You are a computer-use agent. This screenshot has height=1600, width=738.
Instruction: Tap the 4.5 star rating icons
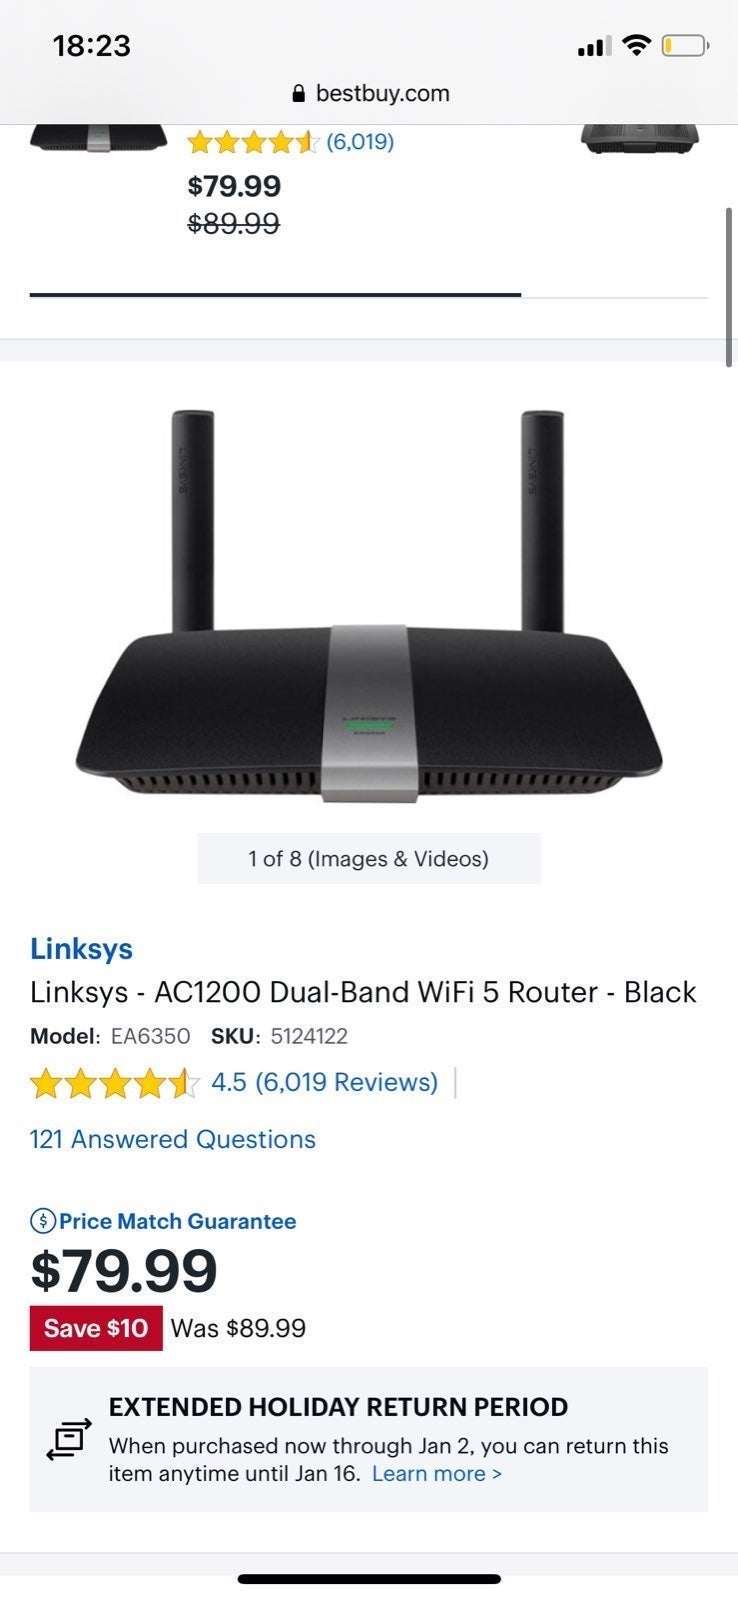point(115,1083)
